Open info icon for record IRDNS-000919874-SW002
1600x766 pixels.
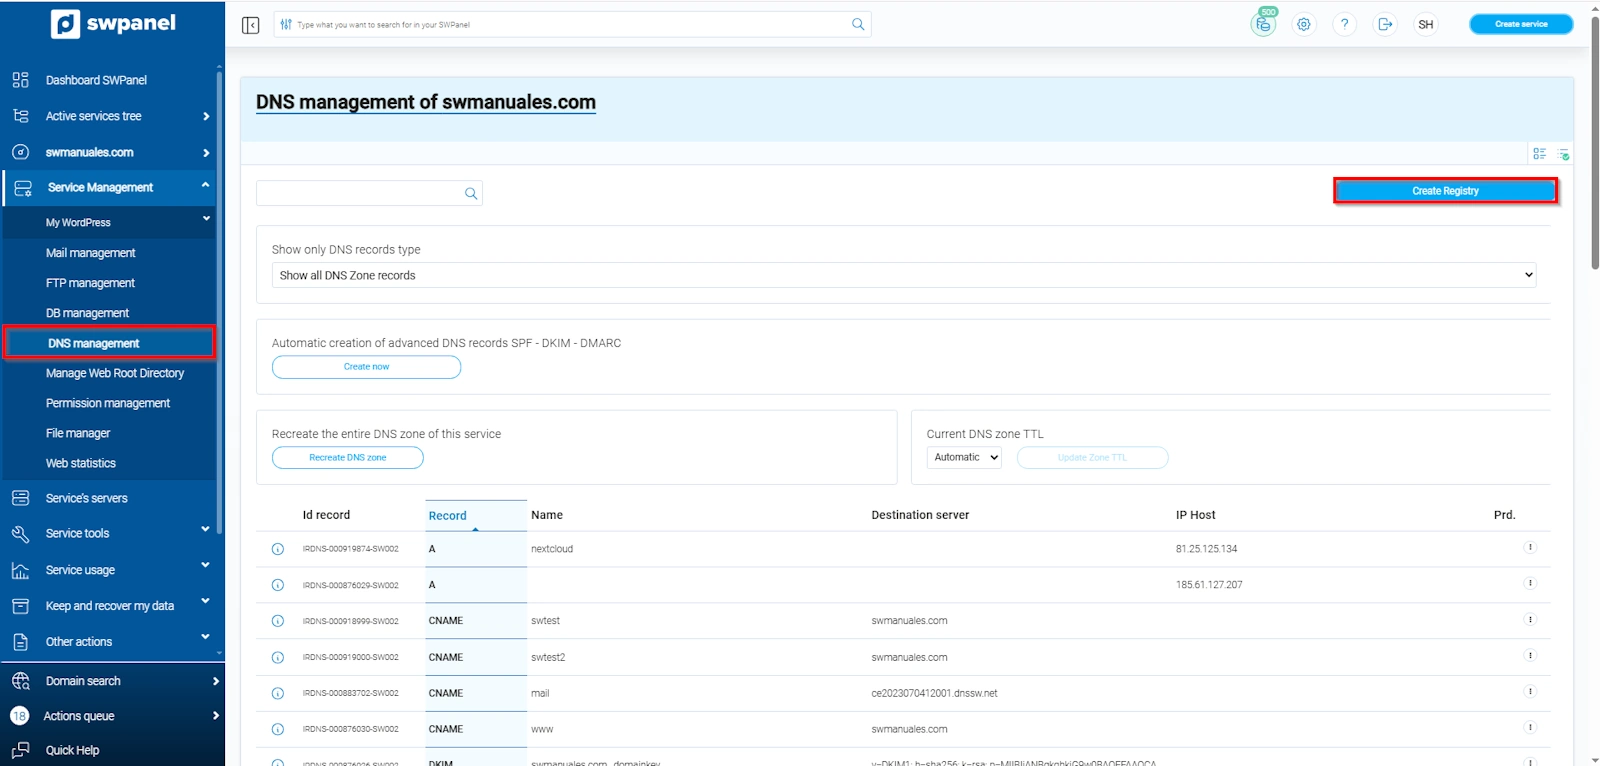point(278,549)
